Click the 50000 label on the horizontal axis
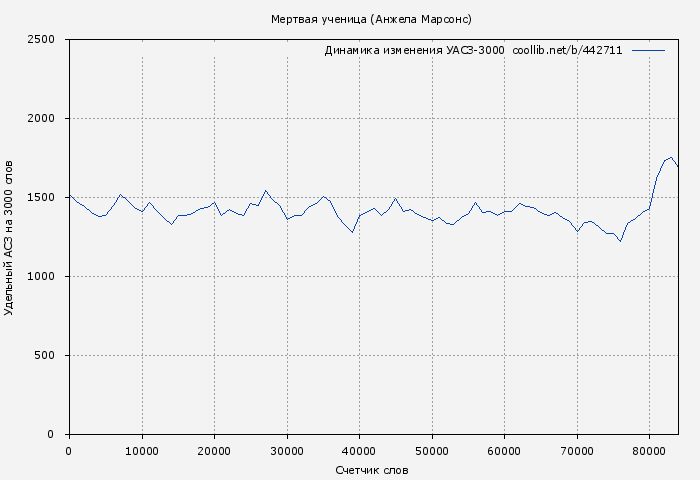 (x=431, y=451)
